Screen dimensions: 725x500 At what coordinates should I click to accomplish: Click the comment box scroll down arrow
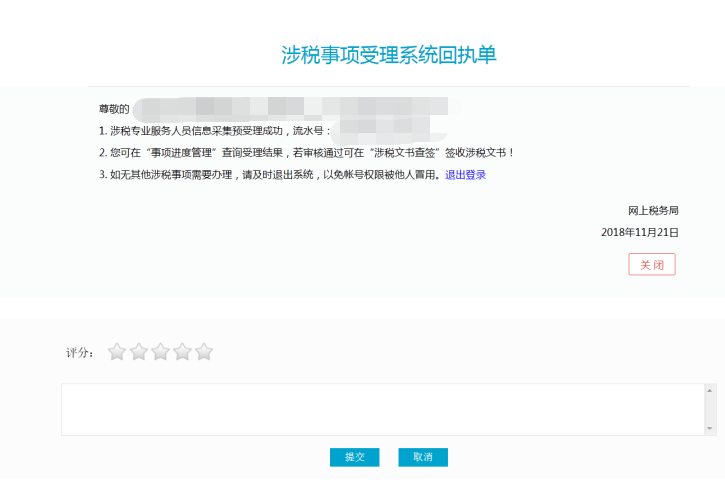710,429
